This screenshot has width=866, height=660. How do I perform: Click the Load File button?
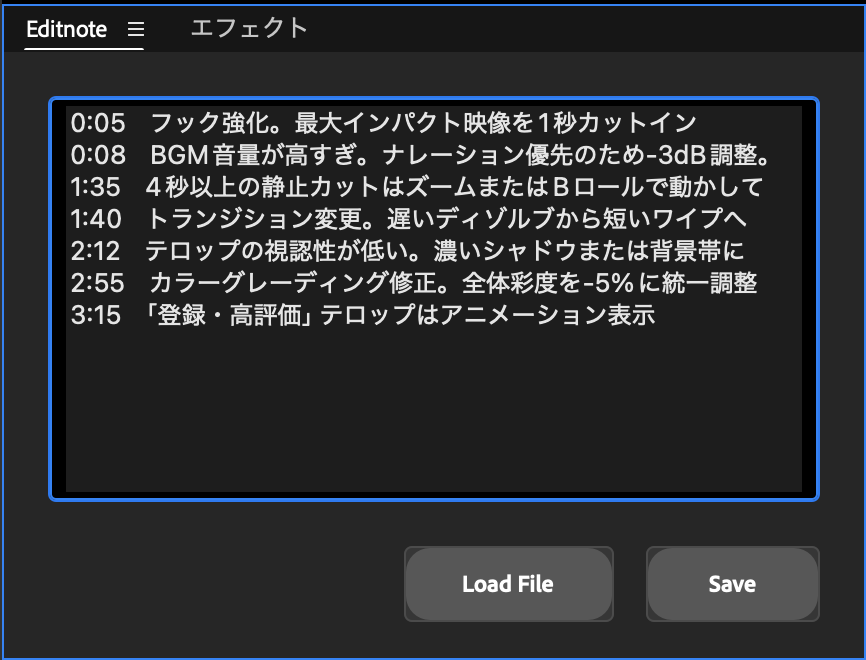[508, 584]
